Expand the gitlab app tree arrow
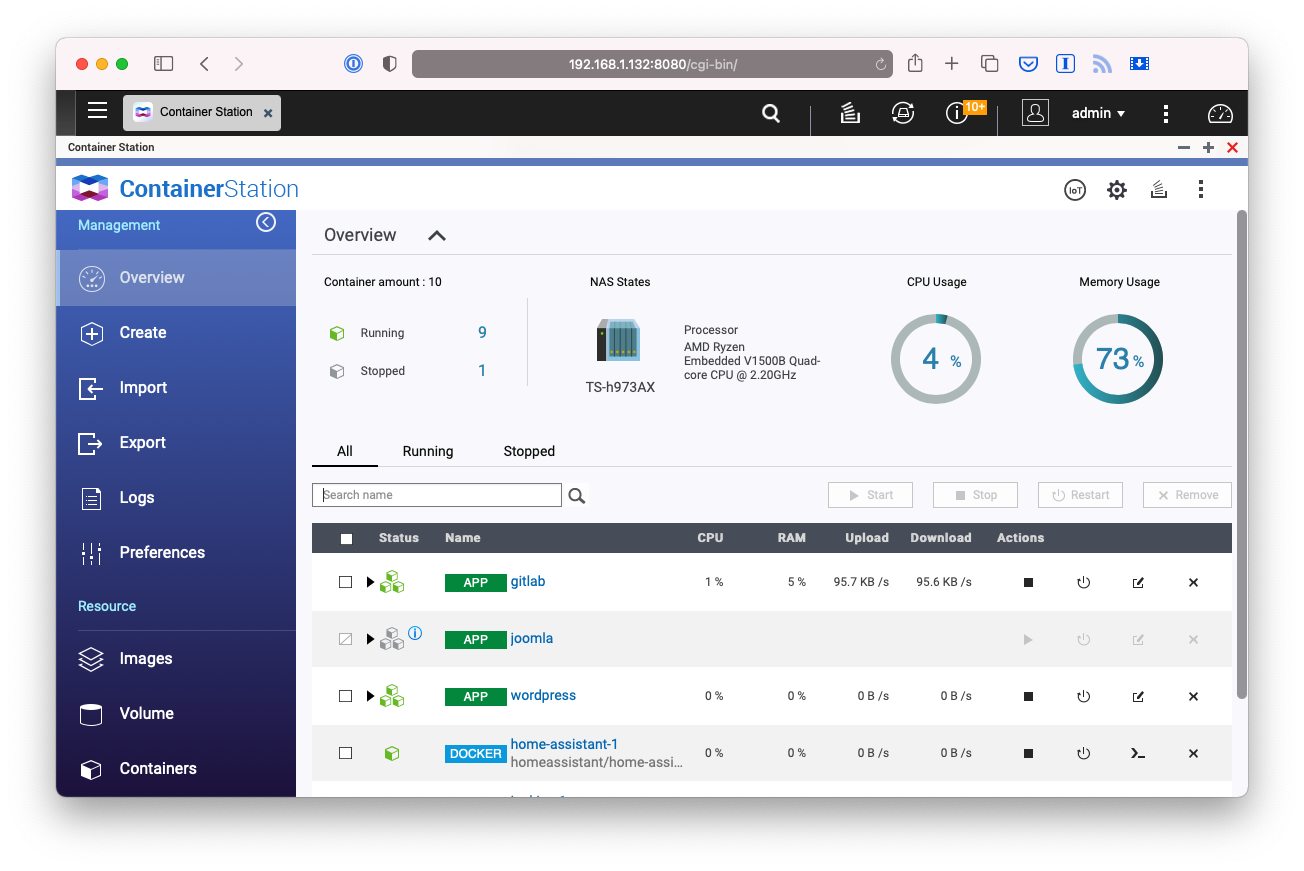This screenshot has width=1304, height=871. pyautogui.click(x=370, y=582)
